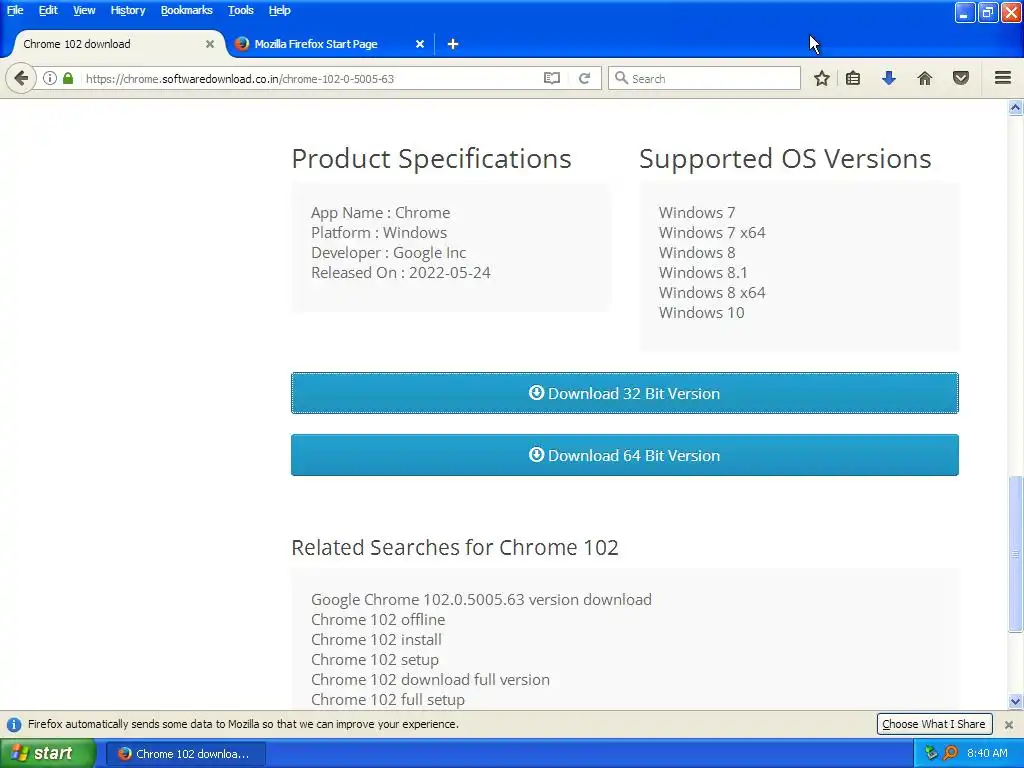Go to the Firefox home page

pos(925,78)
